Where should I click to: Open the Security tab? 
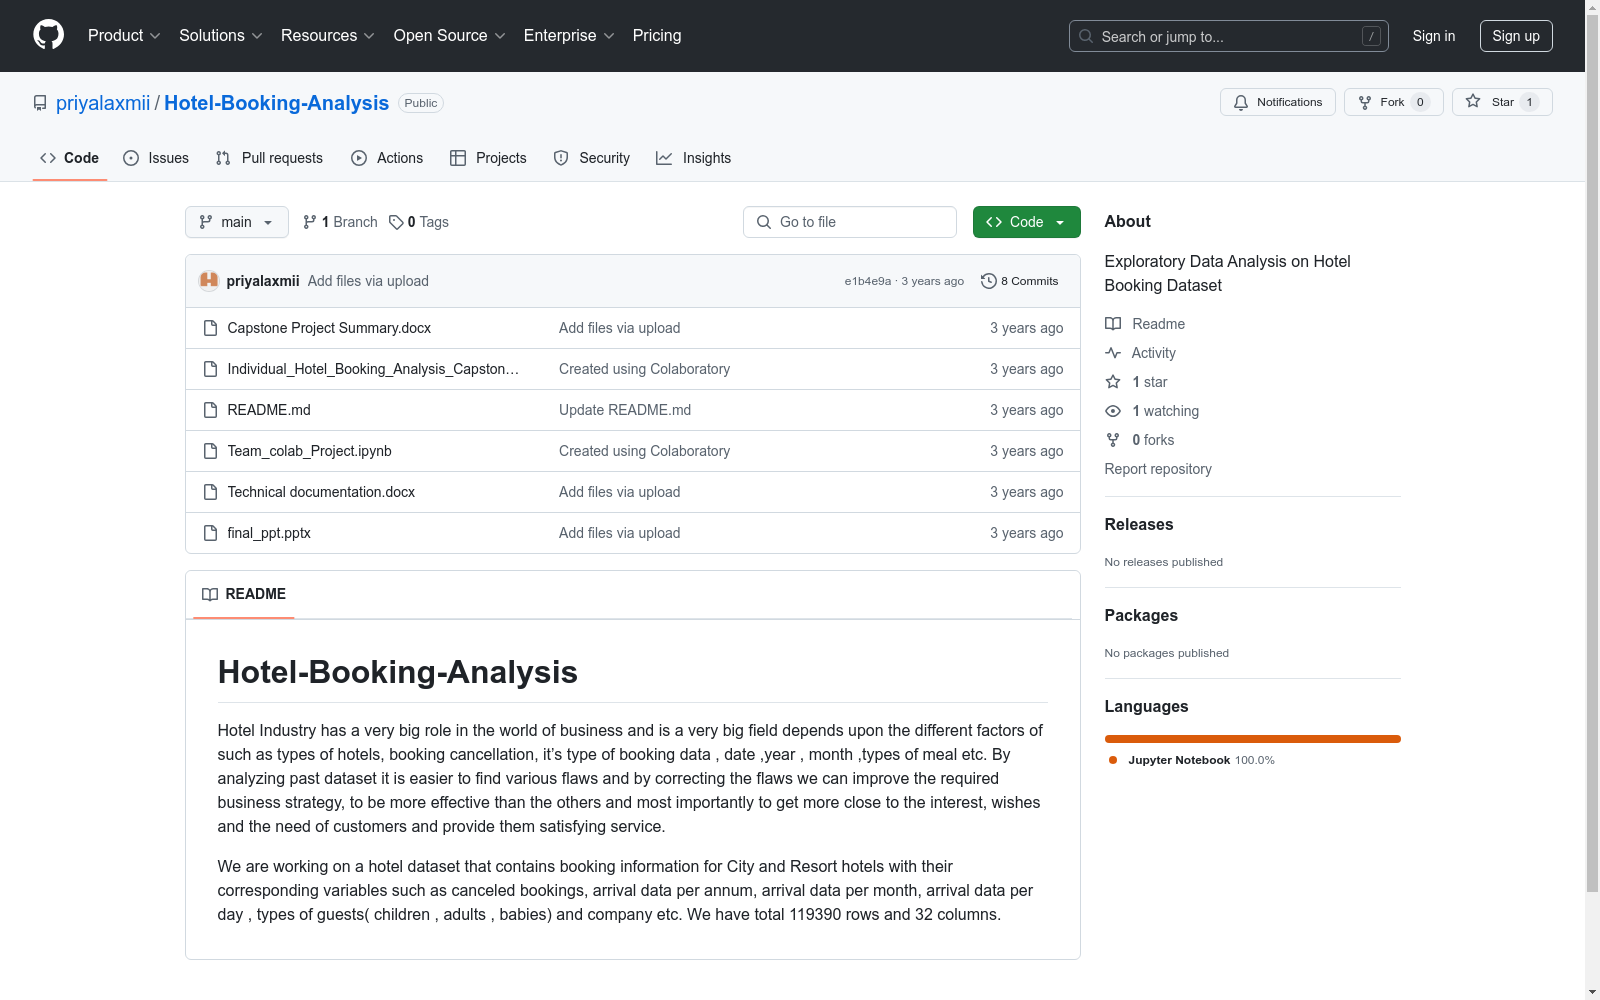[x=591, y=157]
